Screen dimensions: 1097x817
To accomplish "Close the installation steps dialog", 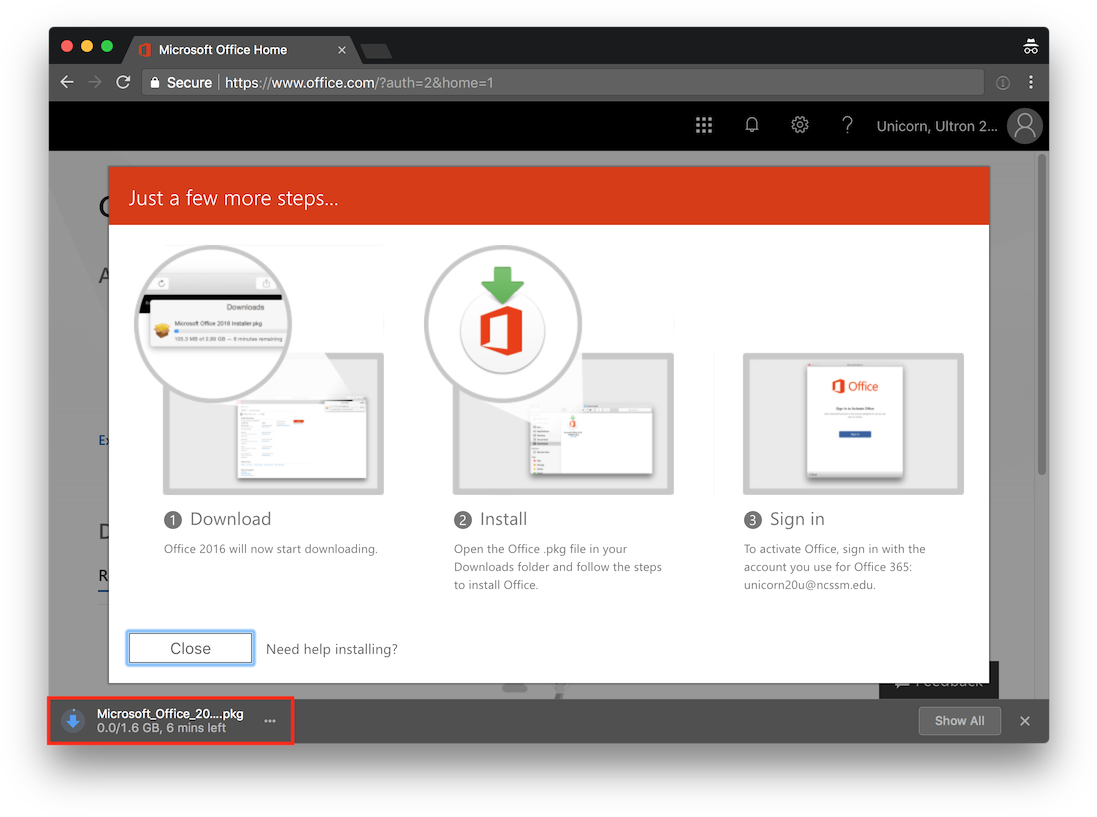I will (x=190, y=648).
